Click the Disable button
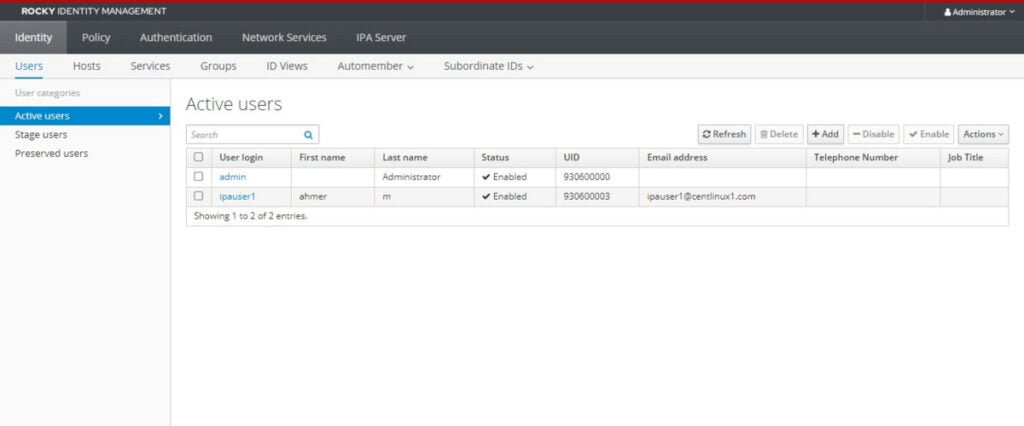Screen dimensions: 1024x426 874,134
